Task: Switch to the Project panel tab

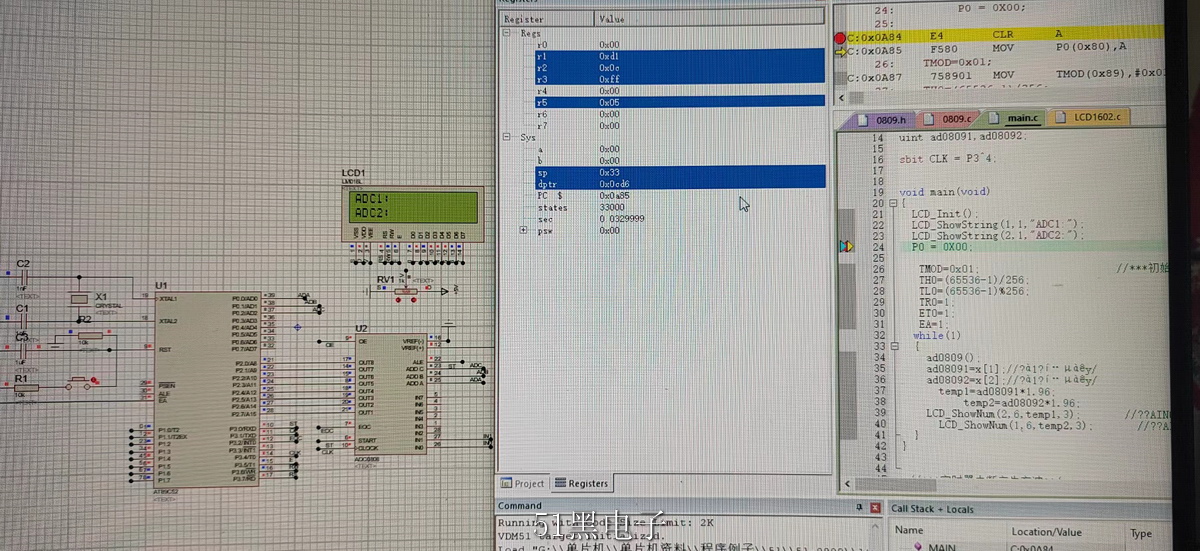Action: click(523, 483)
